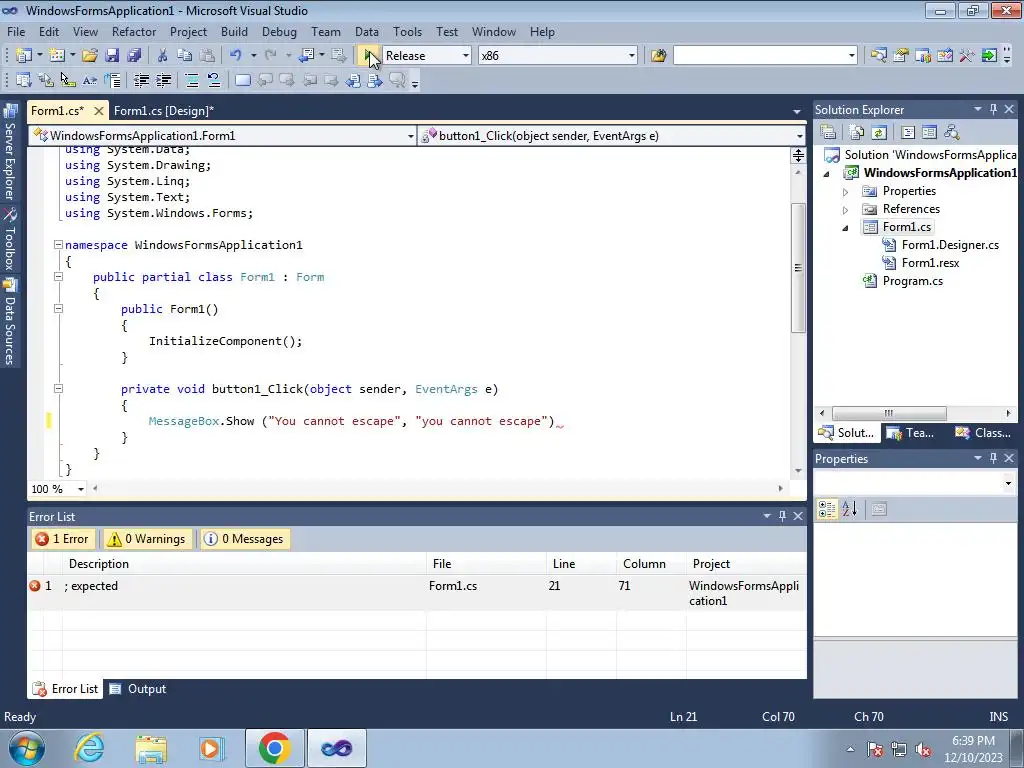Click the Extension Manager icon with green arrow
1024x768 pixels.
[x=989, y=56]
